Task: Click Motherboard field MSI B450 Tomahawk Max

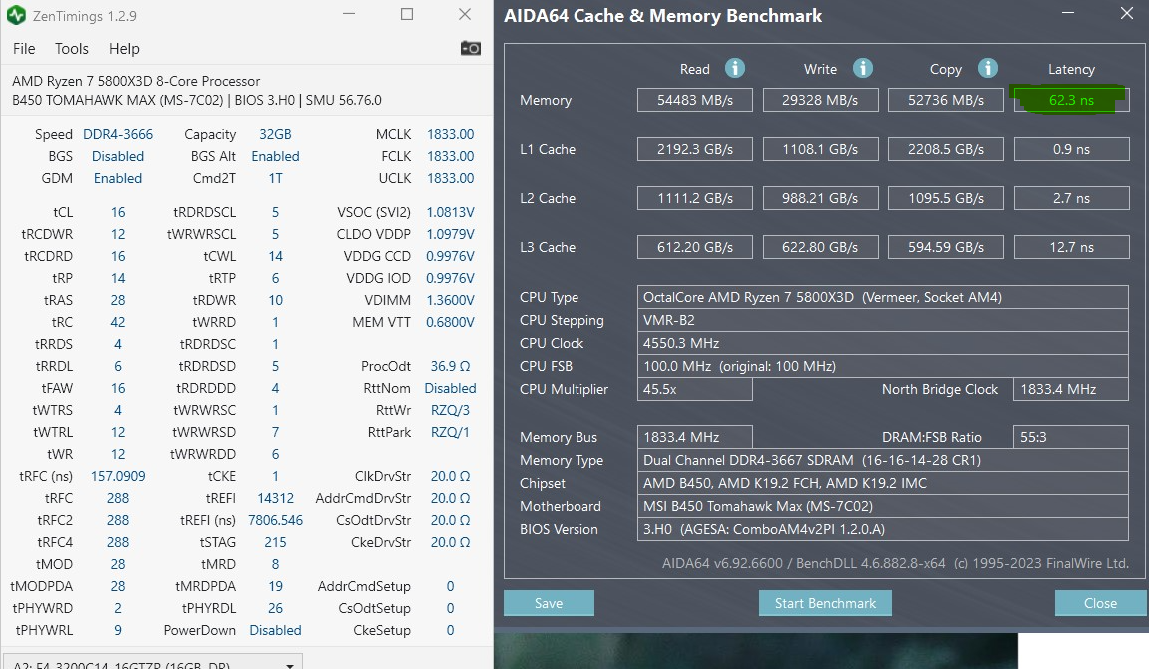Action: click(x=883, y=506)
